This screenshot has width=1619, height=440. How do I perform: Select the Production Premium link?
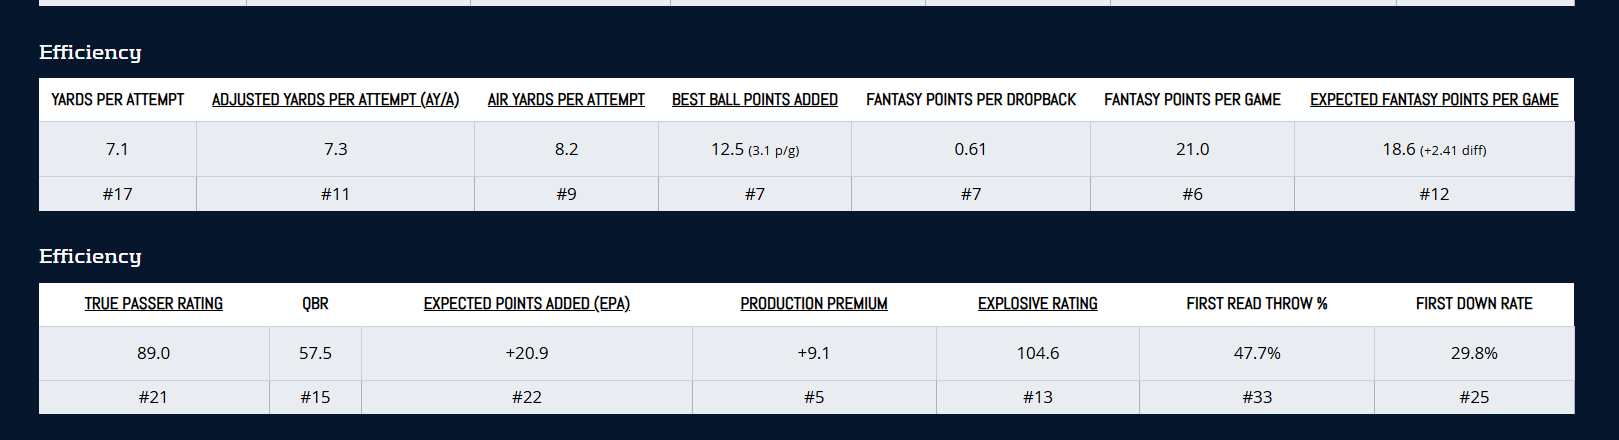pyautogui.click(x=813, y=304)
